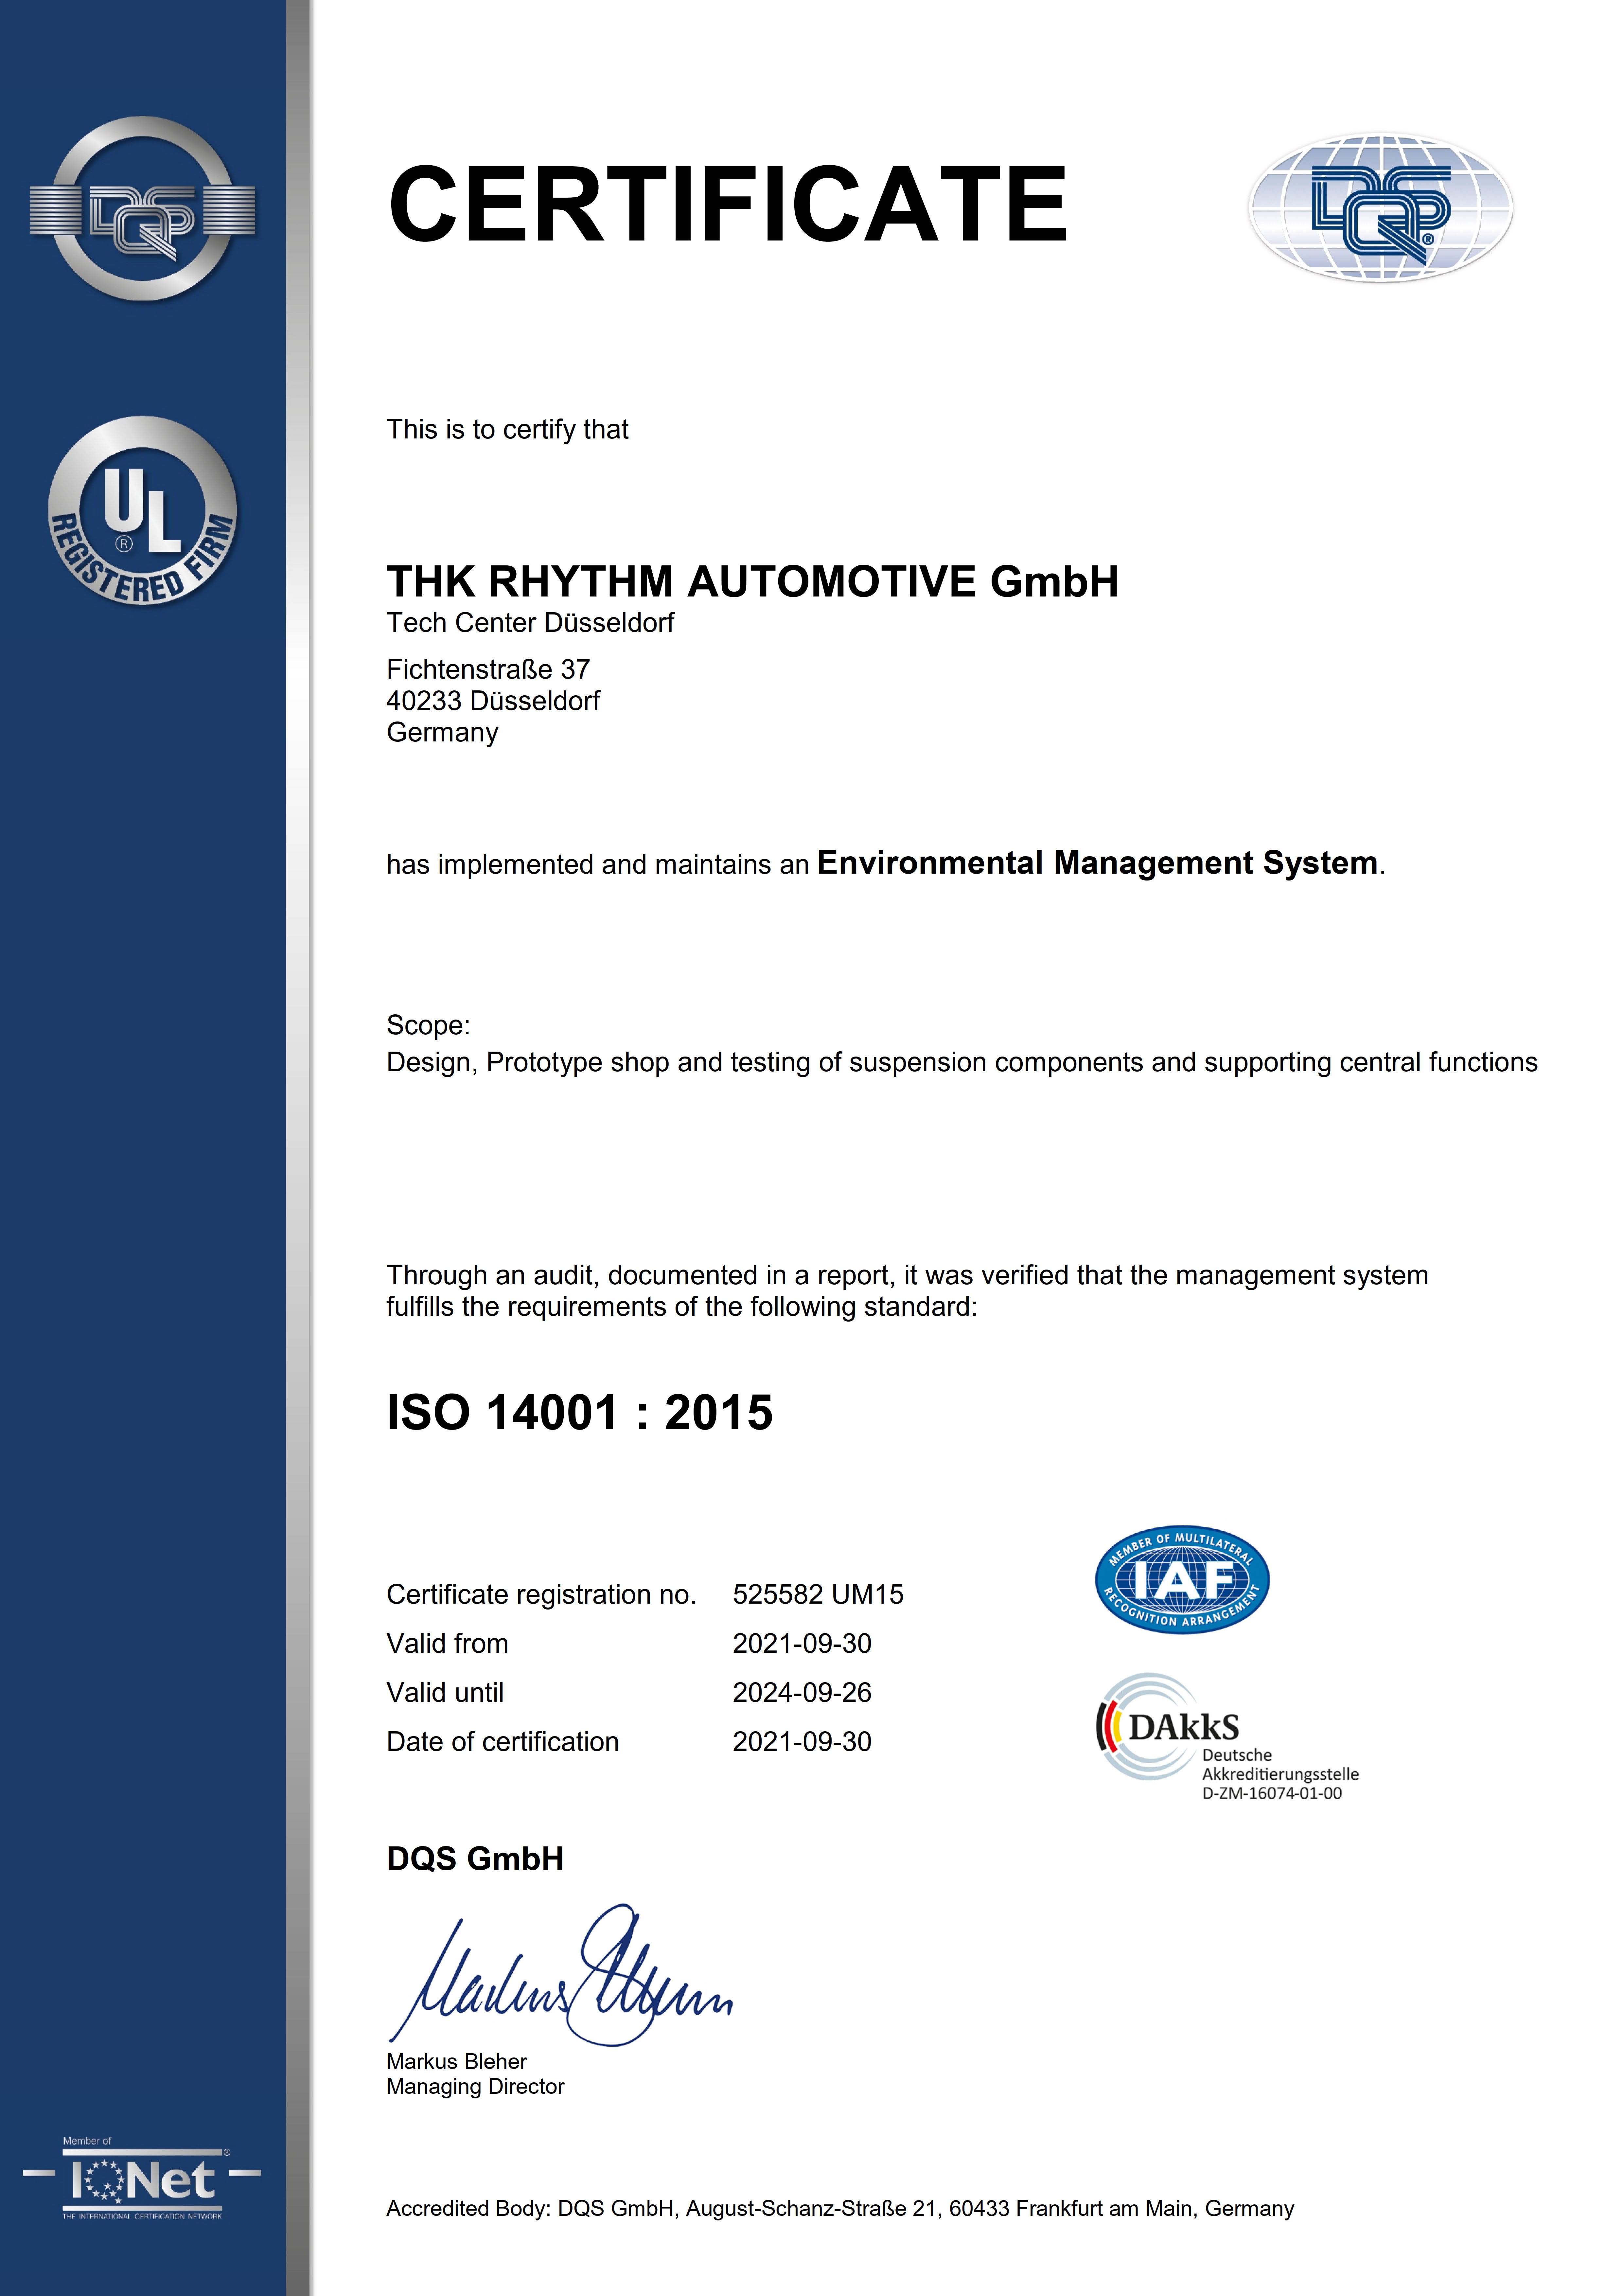Click the DAkkS accreditation logo

(x=1227, y=1737)
